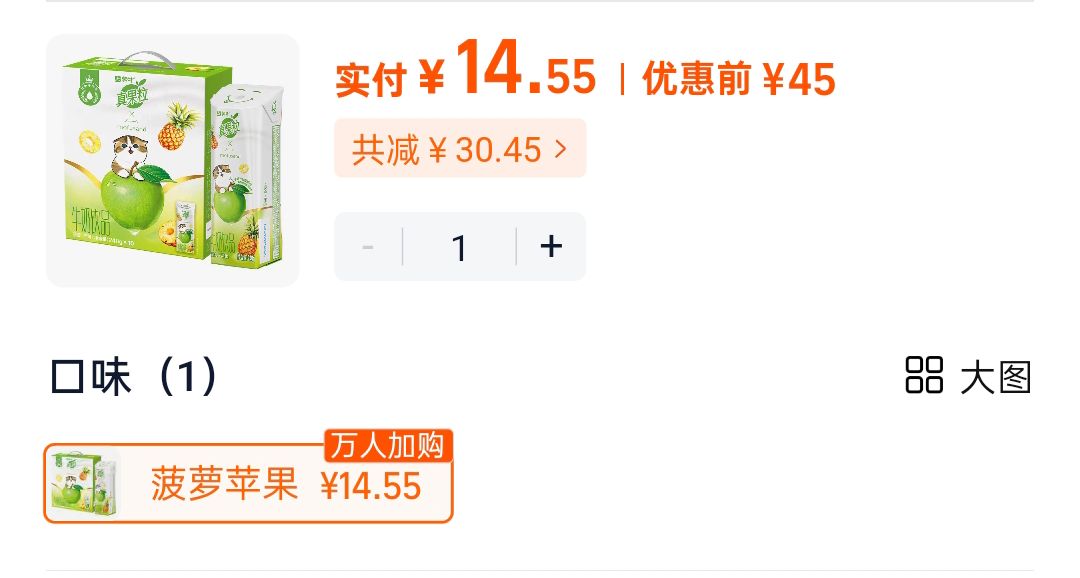Click the 口味（1）section heading

(x=135, y=376)
